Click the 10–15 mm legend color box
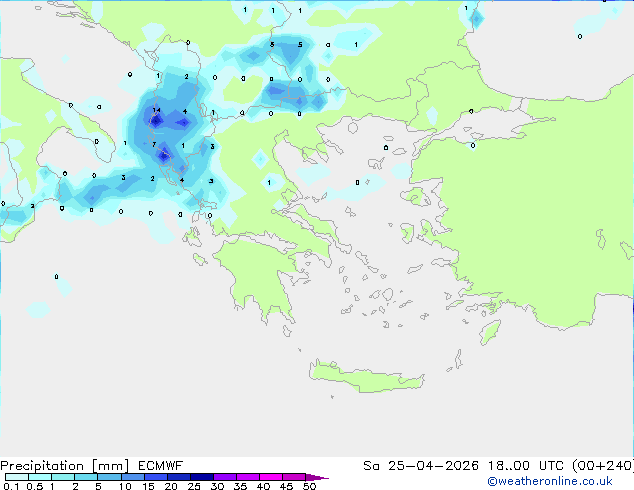This screenshot has height=490, width=634. 133,477
